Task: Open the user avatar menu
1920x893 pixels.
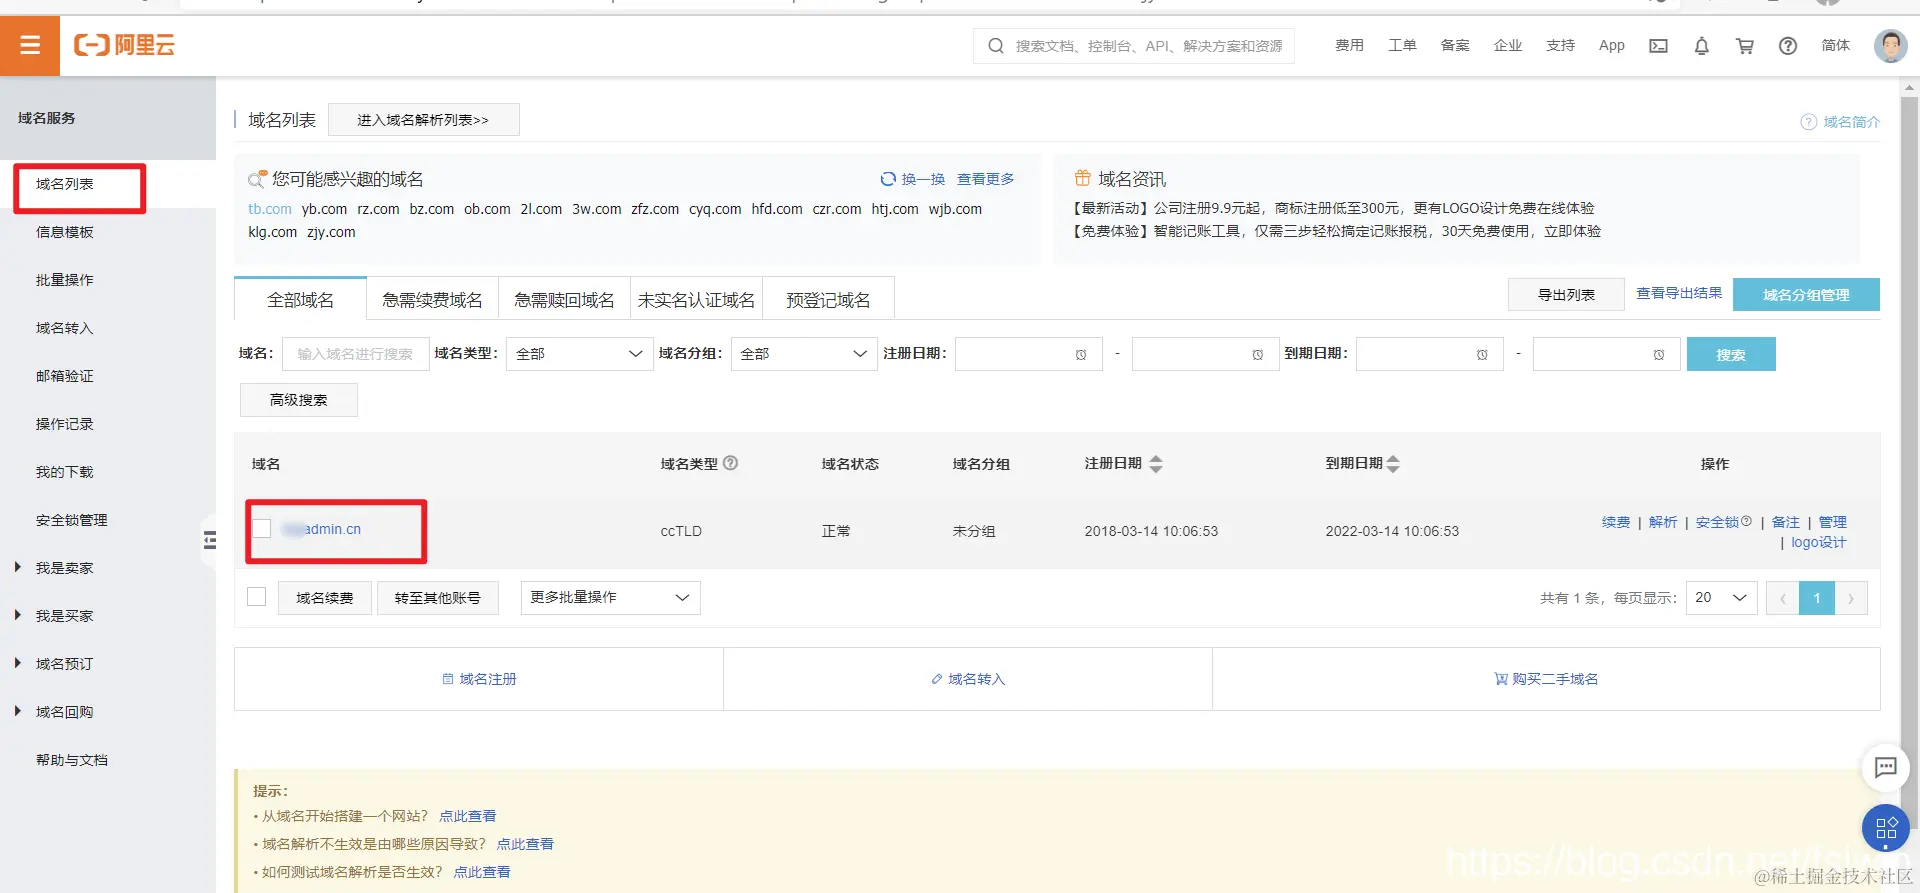Action: 1890,45
